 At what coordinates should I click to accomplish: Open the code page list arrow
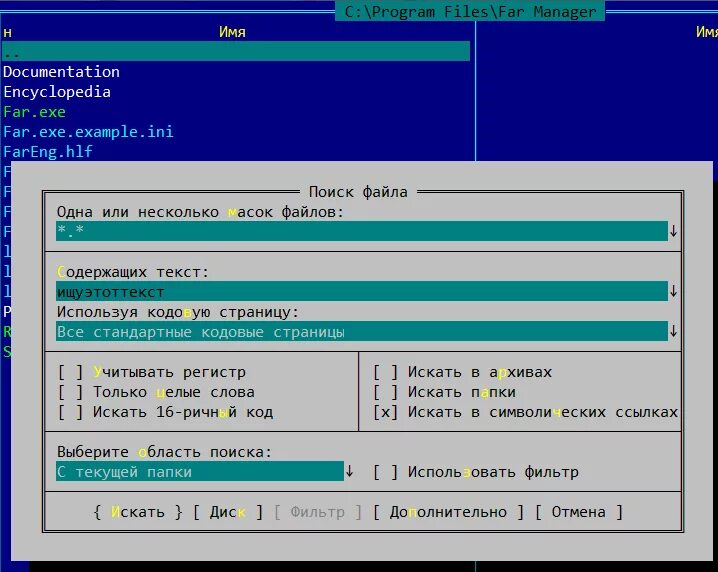point(673,331)
